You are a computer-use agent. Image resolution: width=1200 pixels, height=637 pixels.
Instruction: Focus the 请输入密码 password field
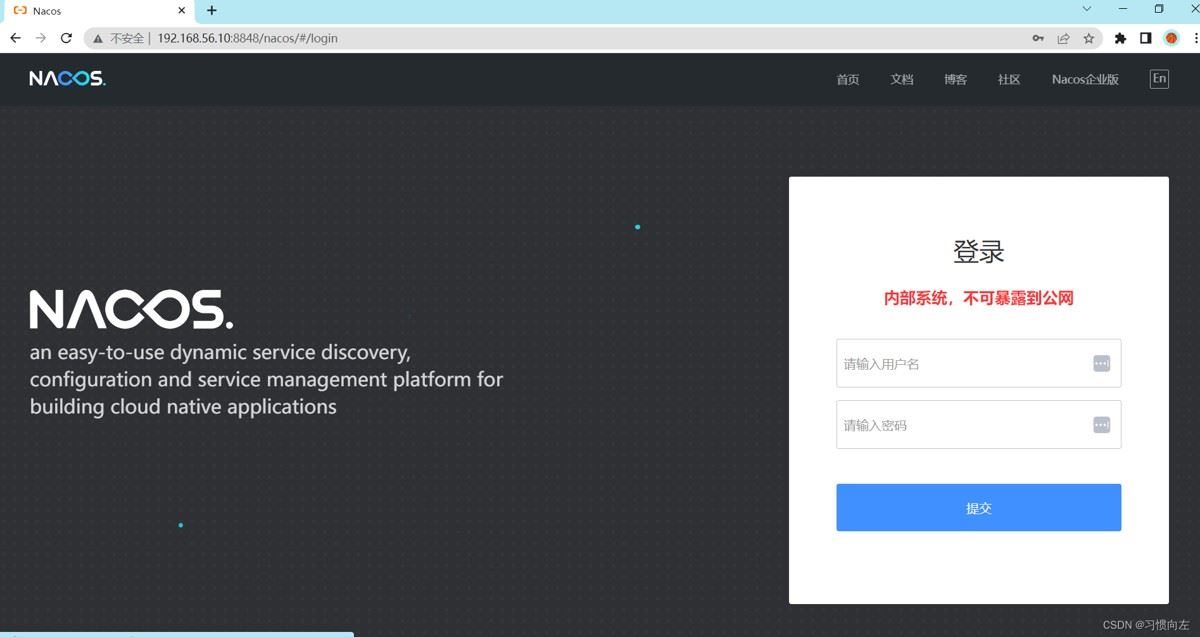[x=978, y=425]
